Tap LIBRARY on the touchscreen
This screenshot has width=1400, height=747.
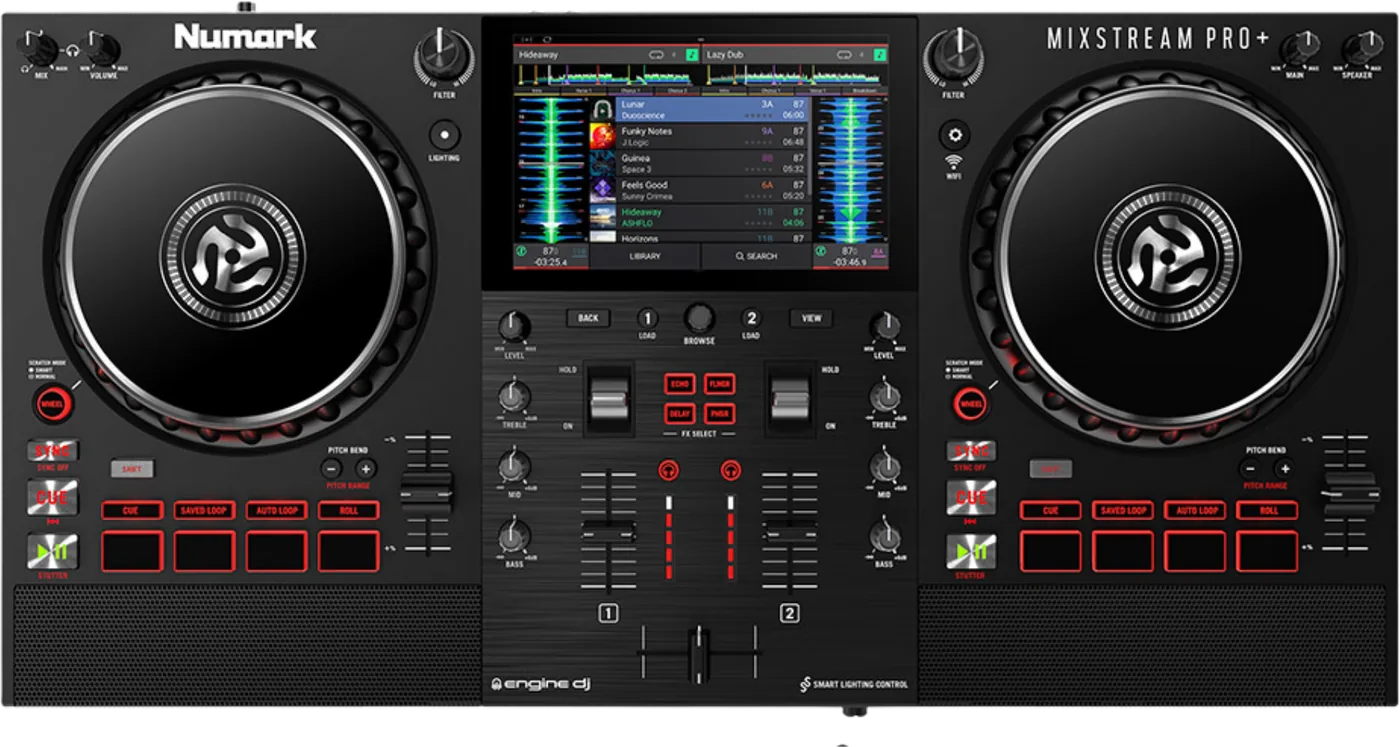coord(645,256)
